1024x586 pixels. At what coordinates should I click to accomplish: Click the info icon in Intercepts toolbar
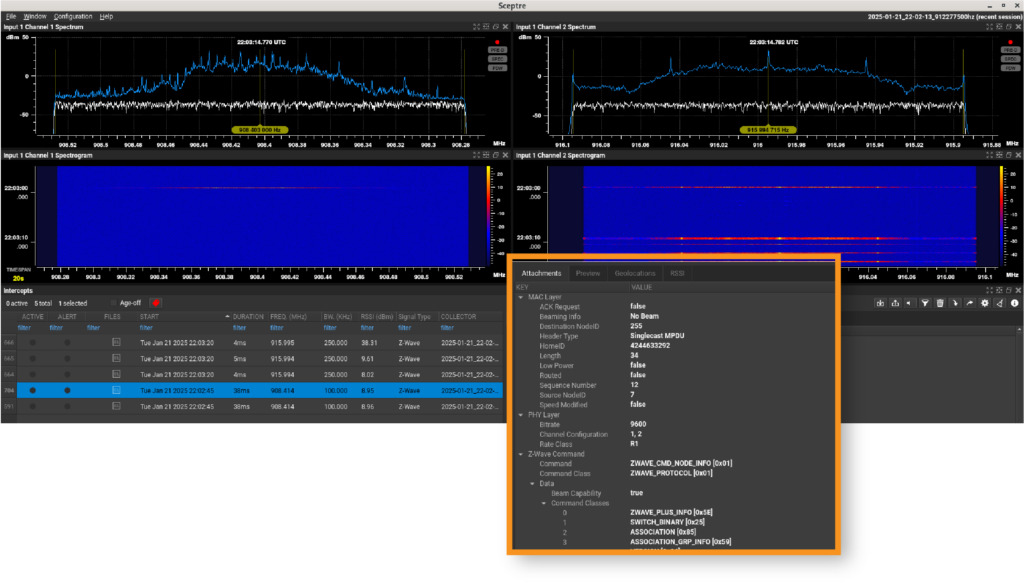[1014, 303]
